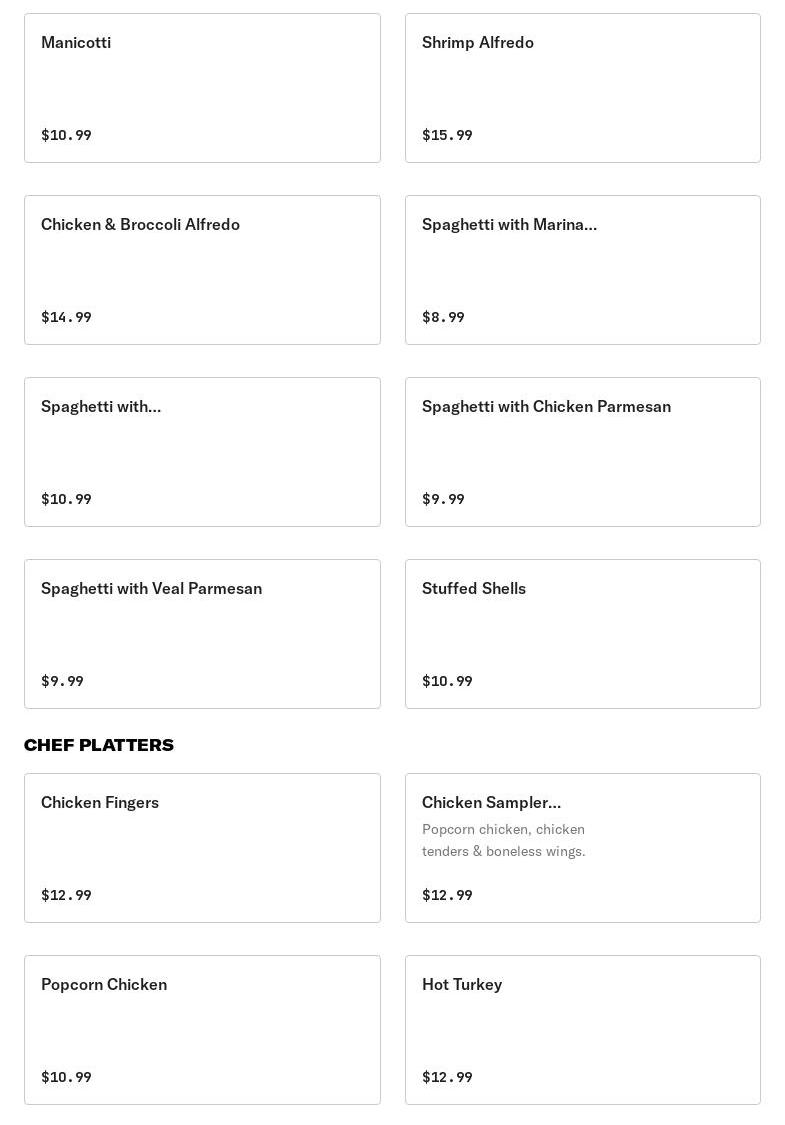Click the $15.99 Shrimp Alfredo price
785x1125 pixels.
pos(447,135)
